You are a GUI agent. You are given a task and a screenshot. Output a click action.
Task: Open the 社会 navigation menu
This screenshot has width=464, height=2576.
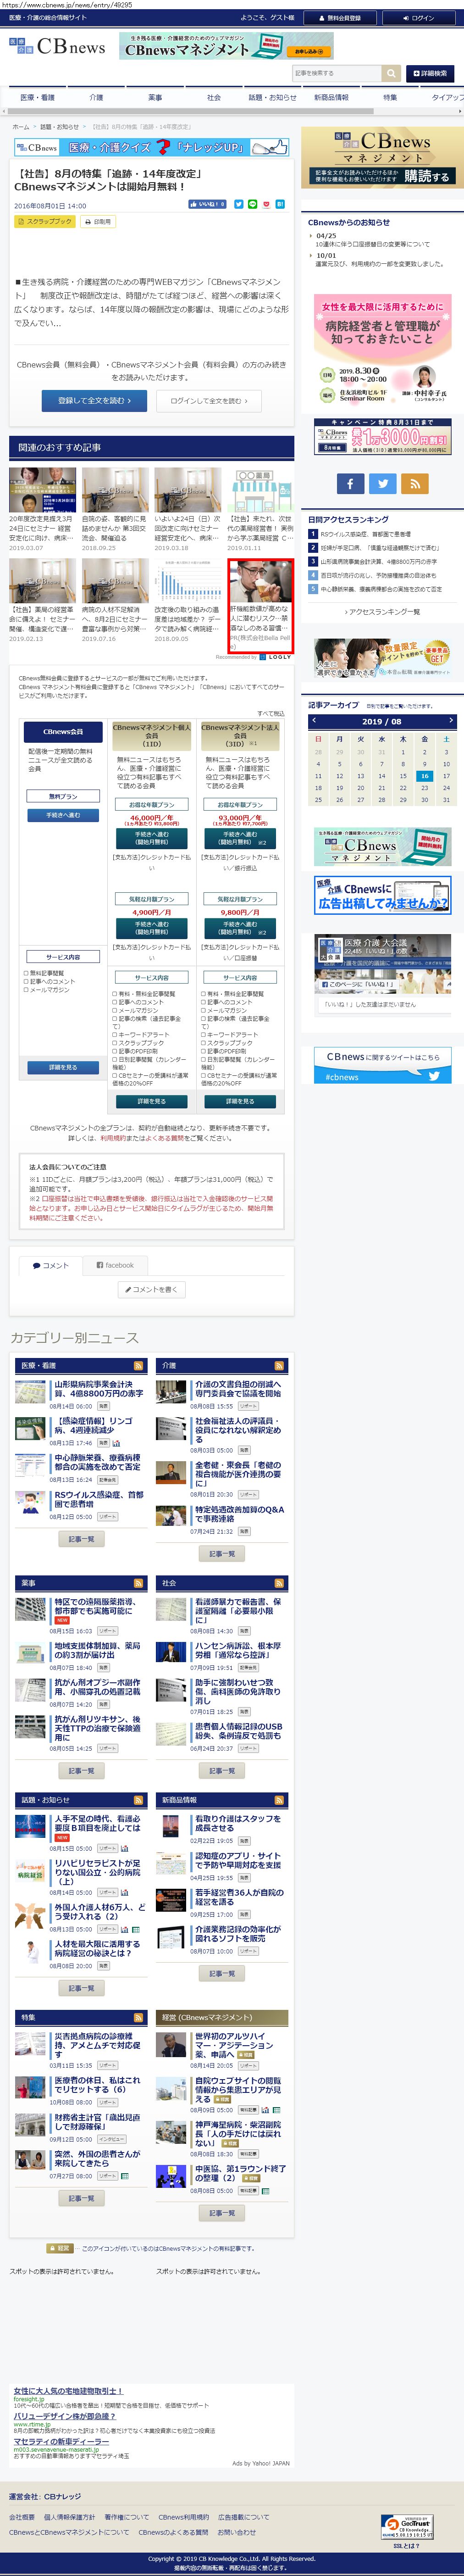click(x=214, y=98)
